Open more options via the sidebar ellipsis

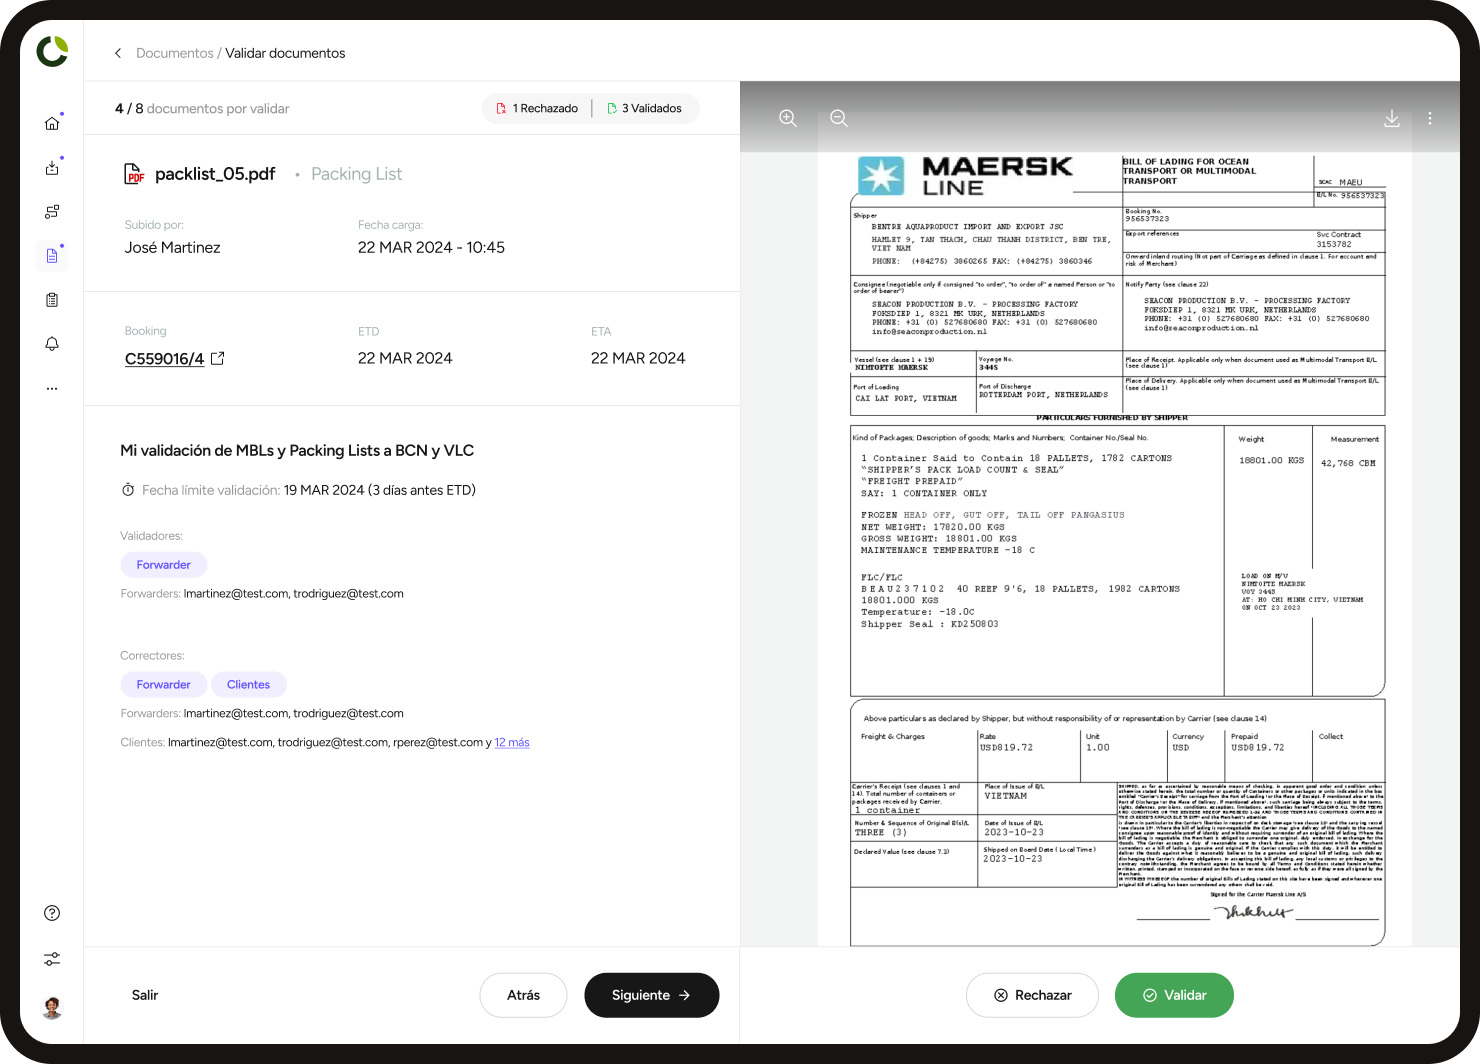pyautogui.click(x=52, y=388)
